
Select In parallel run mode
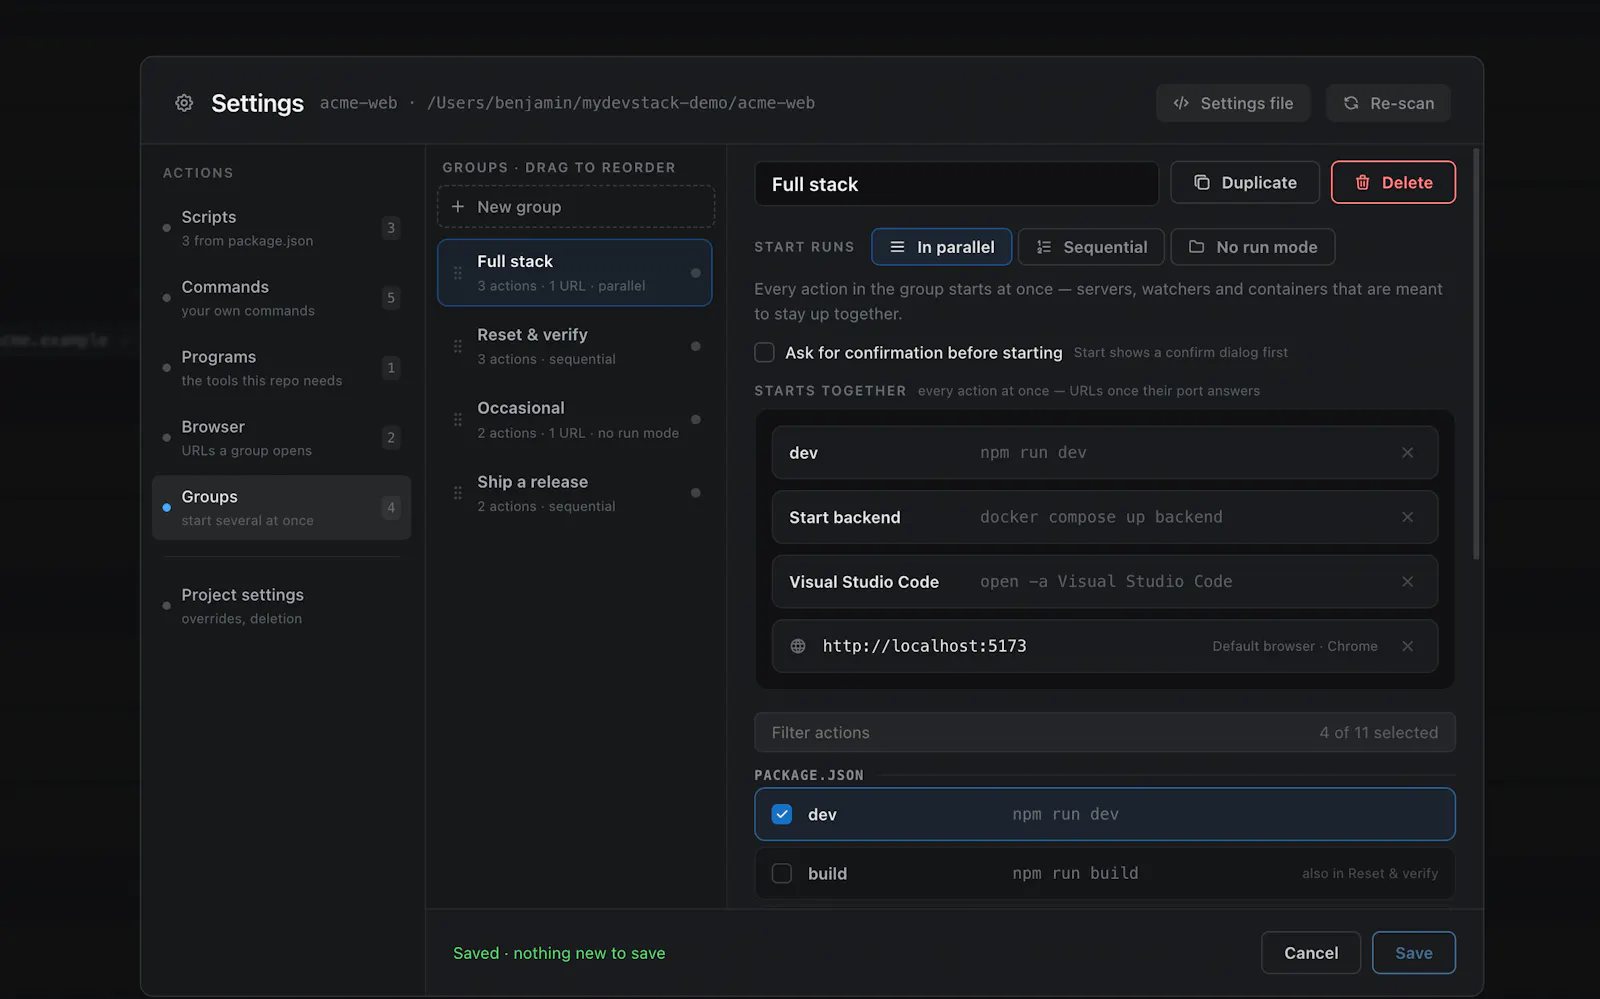coord(941,247)
